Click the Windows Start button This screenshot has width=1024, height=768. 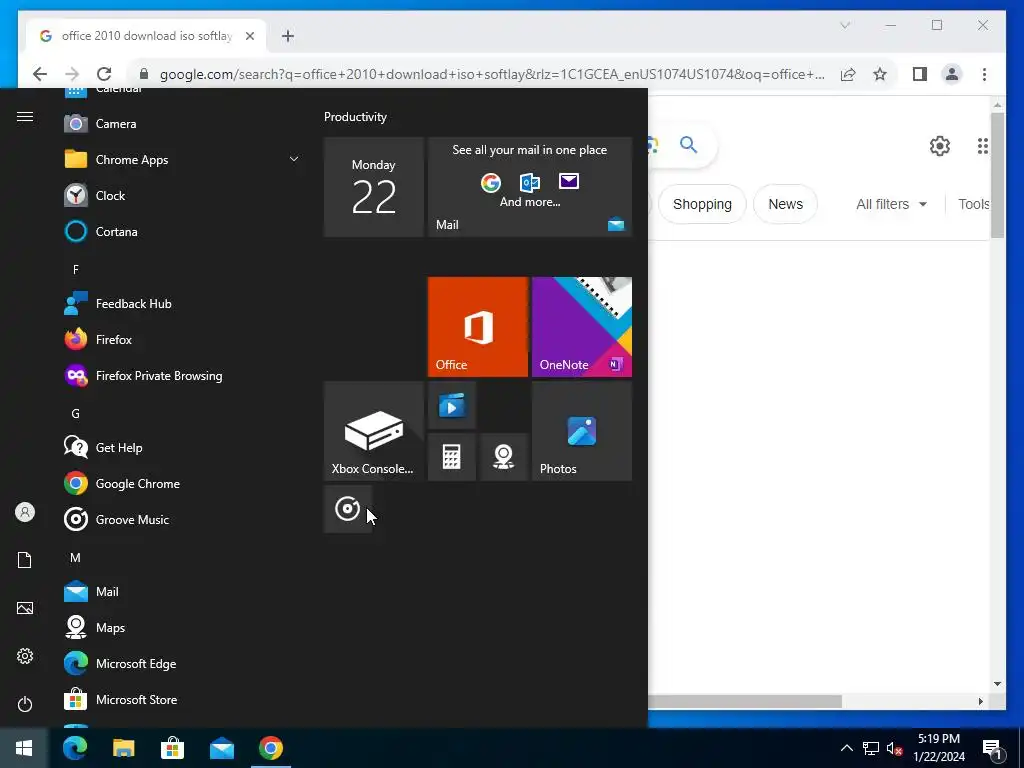point(24,748)
